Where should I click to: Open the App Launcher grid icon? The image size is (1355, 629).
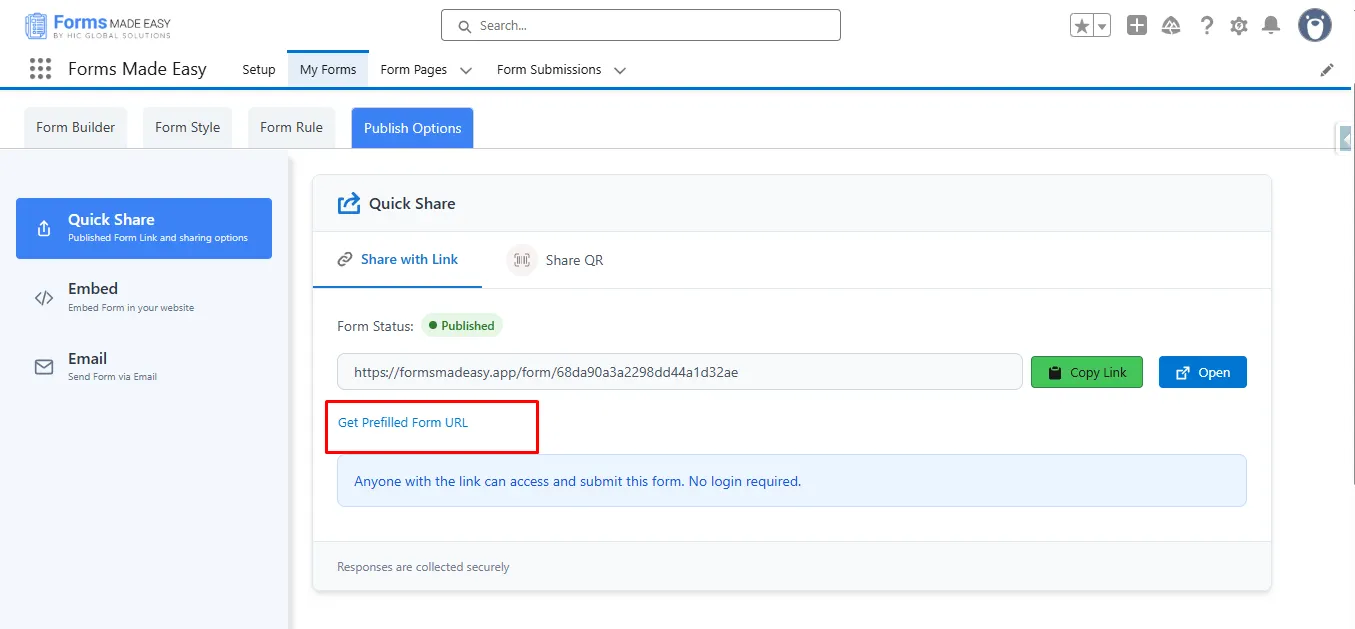coord(40,69)
